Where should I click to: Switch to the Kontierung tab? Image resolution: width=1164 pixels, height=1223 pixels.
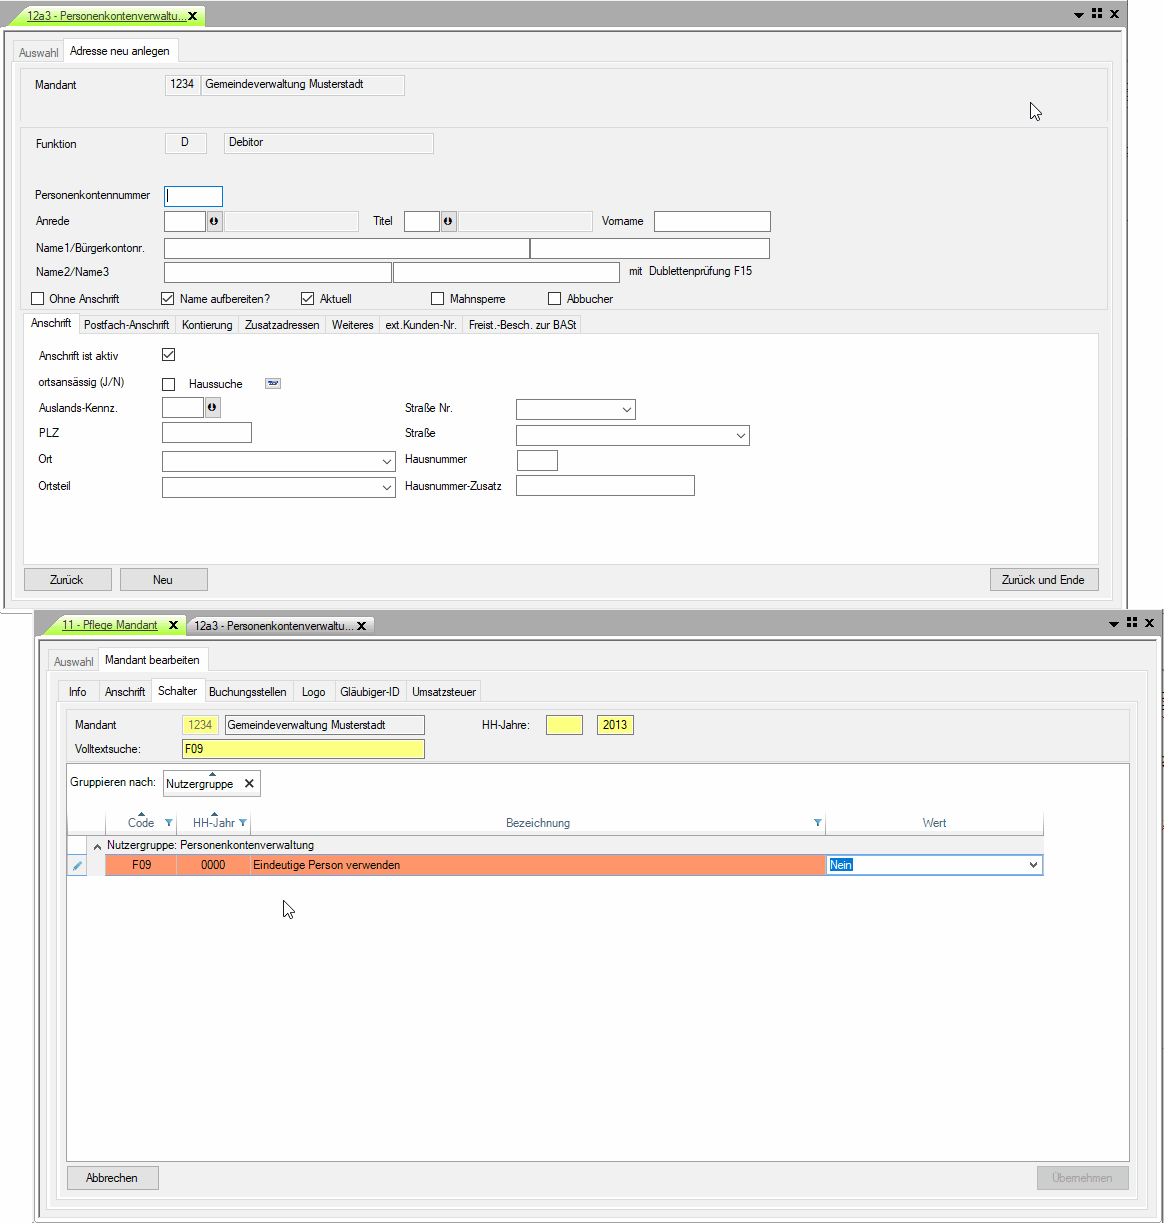207,325
